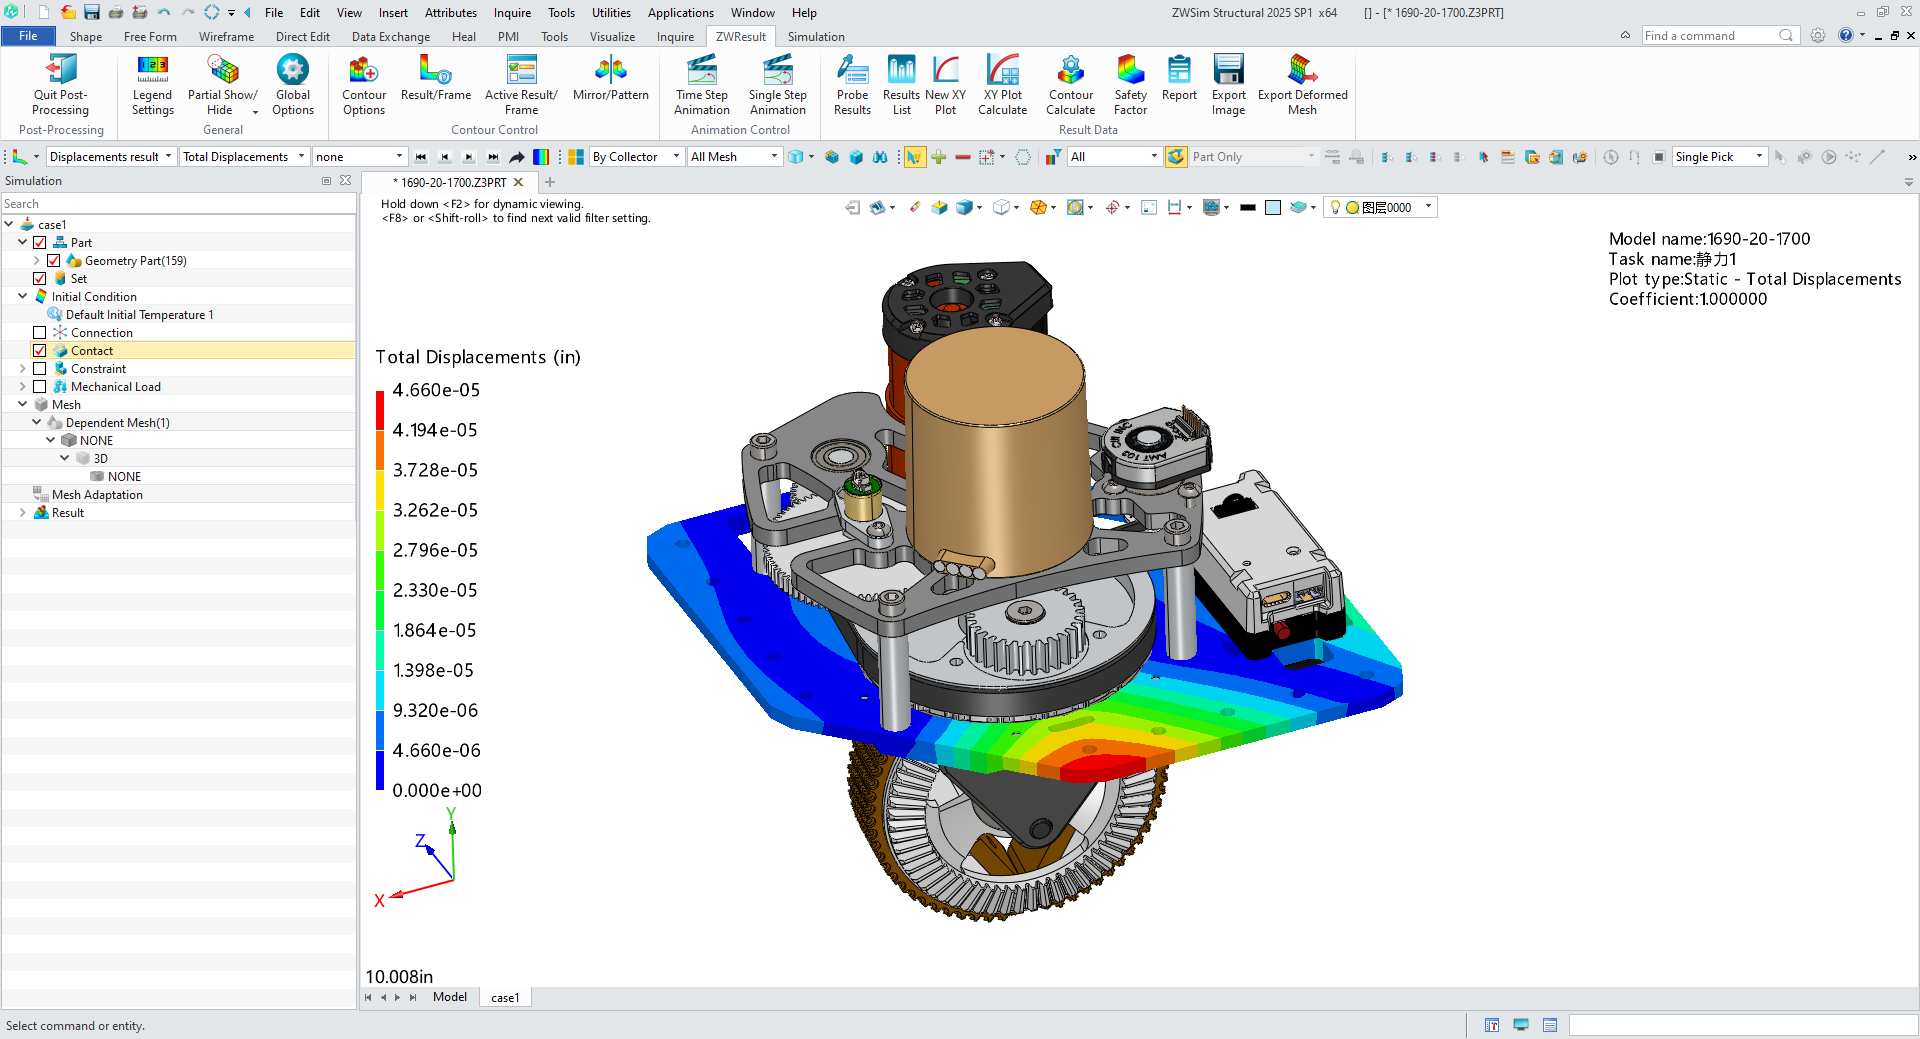Open the Attributes menu
The width and height of the screenshot is (1920, 1039).
pos(451,13)
